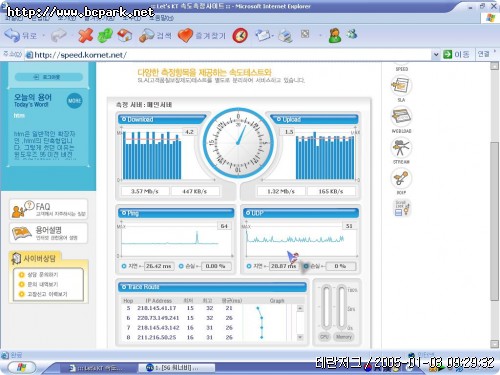Open the Mail envelope toolbar icon
Viewport: 500px width, 375px height.
[x=263, y=35]
